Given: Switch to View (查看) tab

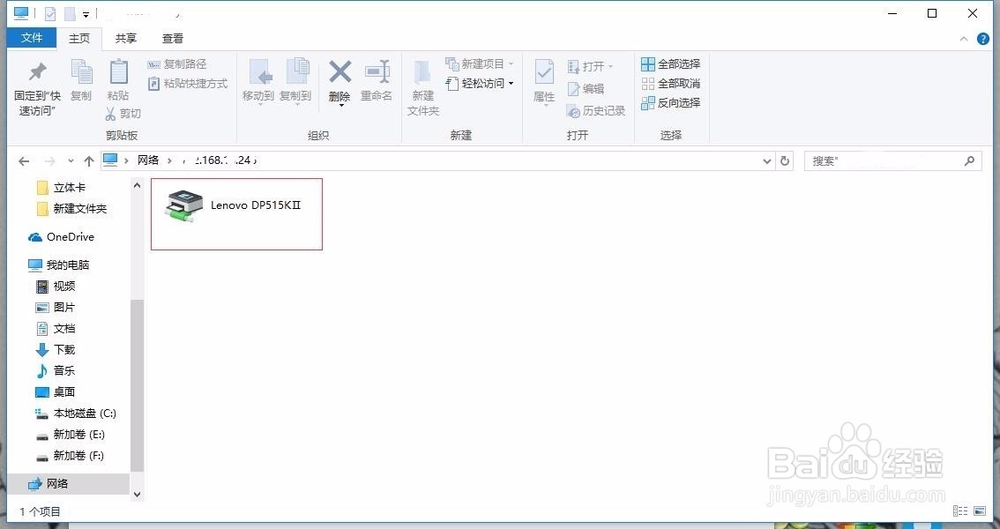Looking at the screenshot, I should click(x=172, y=38).
